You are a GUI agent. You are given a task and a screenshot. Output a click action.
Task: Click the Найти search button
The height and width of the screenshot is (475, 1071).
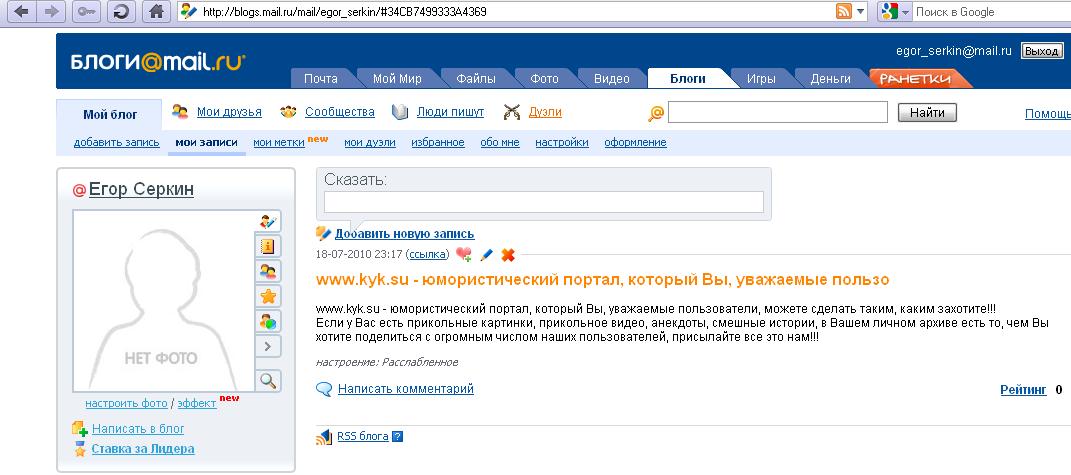tap(927, 113)
